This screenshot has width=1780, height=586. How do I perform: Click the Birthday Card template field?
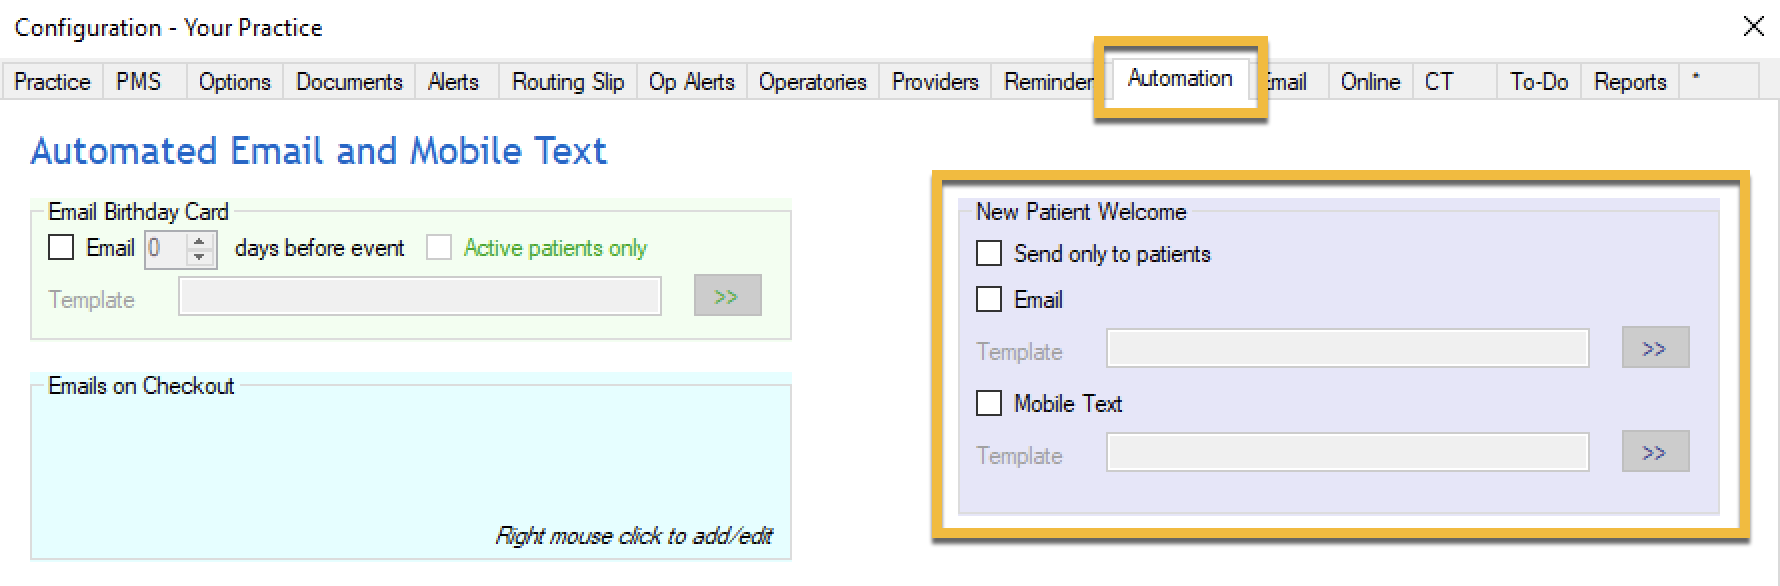[419, 297]
